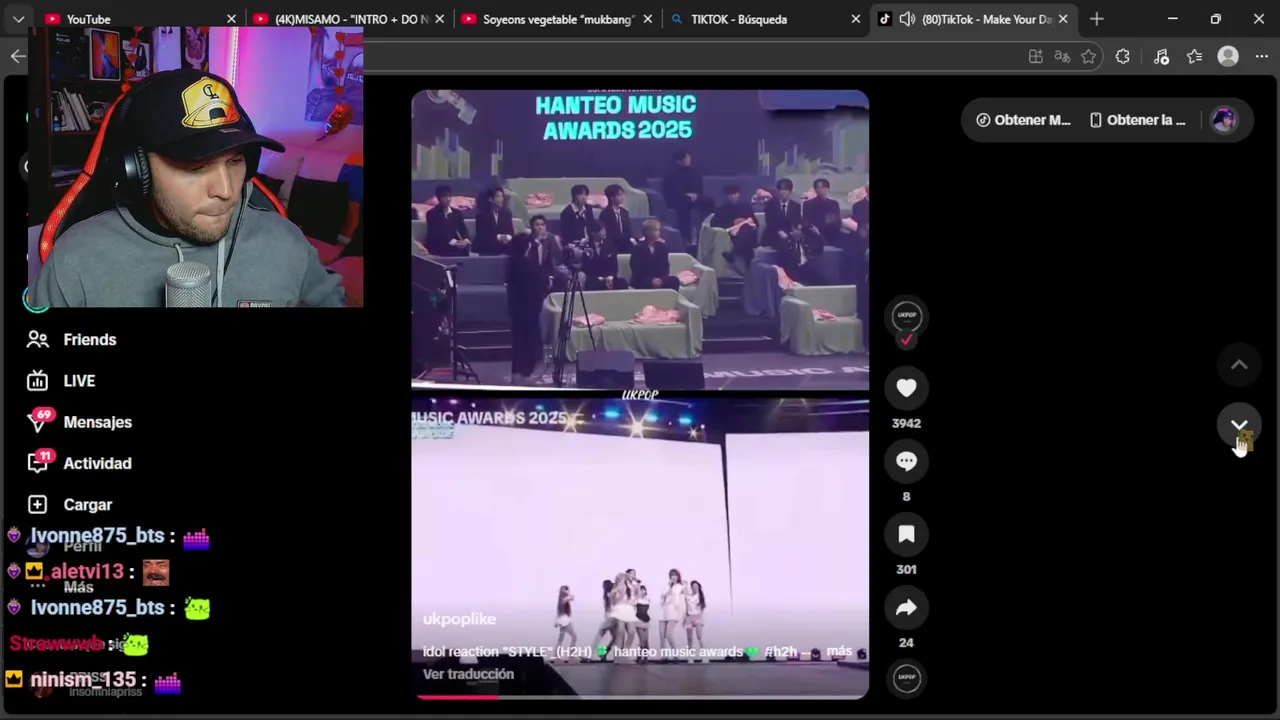Go to the next video with down chevron
This screenshot has width=1280, height=720.
(x=1239, y=425)
